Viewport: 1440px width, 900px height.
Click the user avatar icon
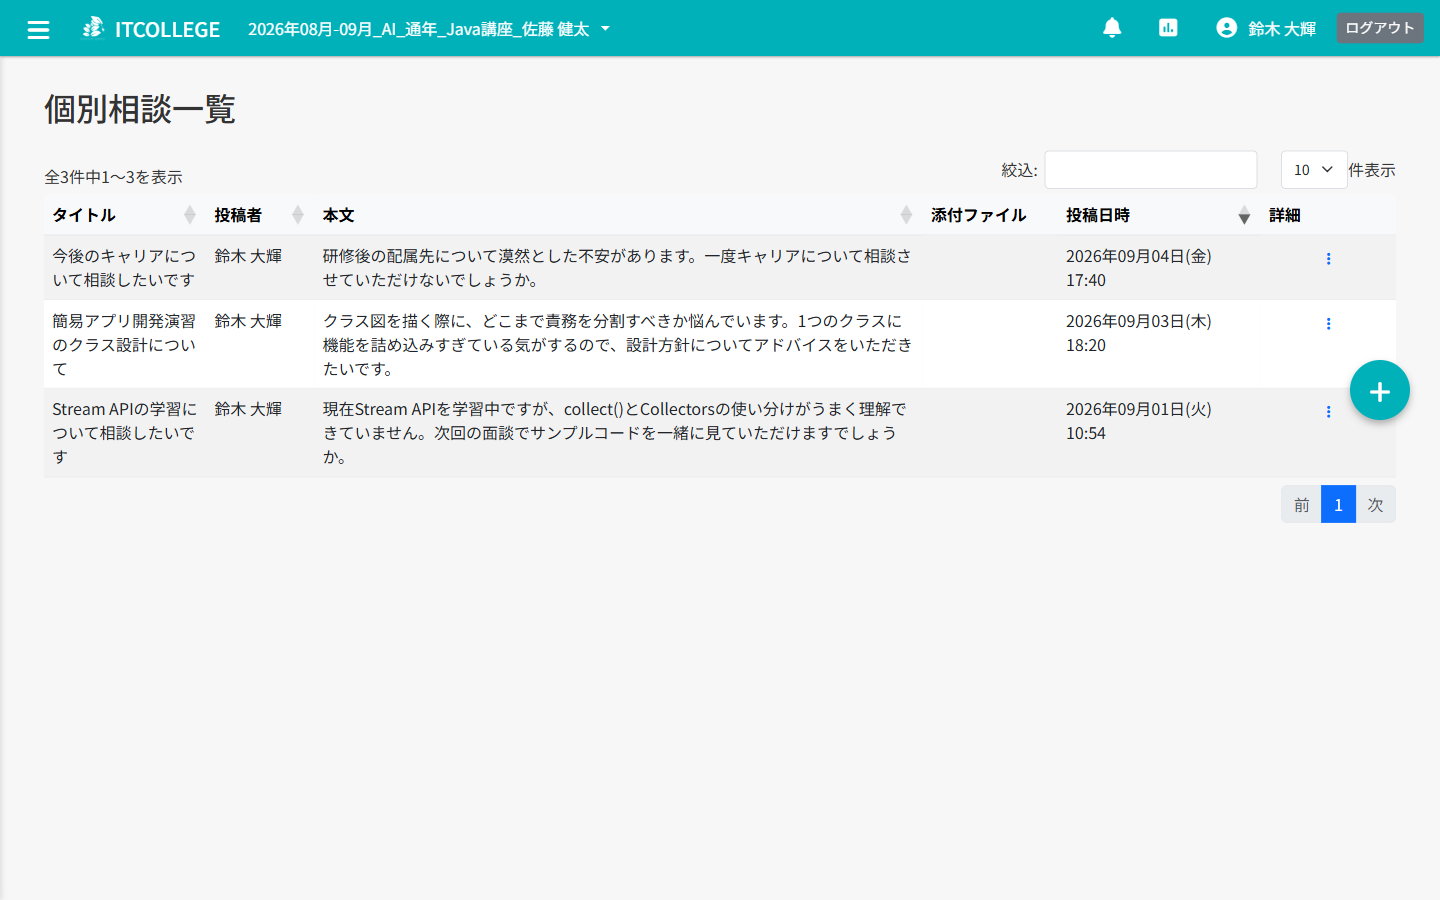click(x=1227, y=28)
